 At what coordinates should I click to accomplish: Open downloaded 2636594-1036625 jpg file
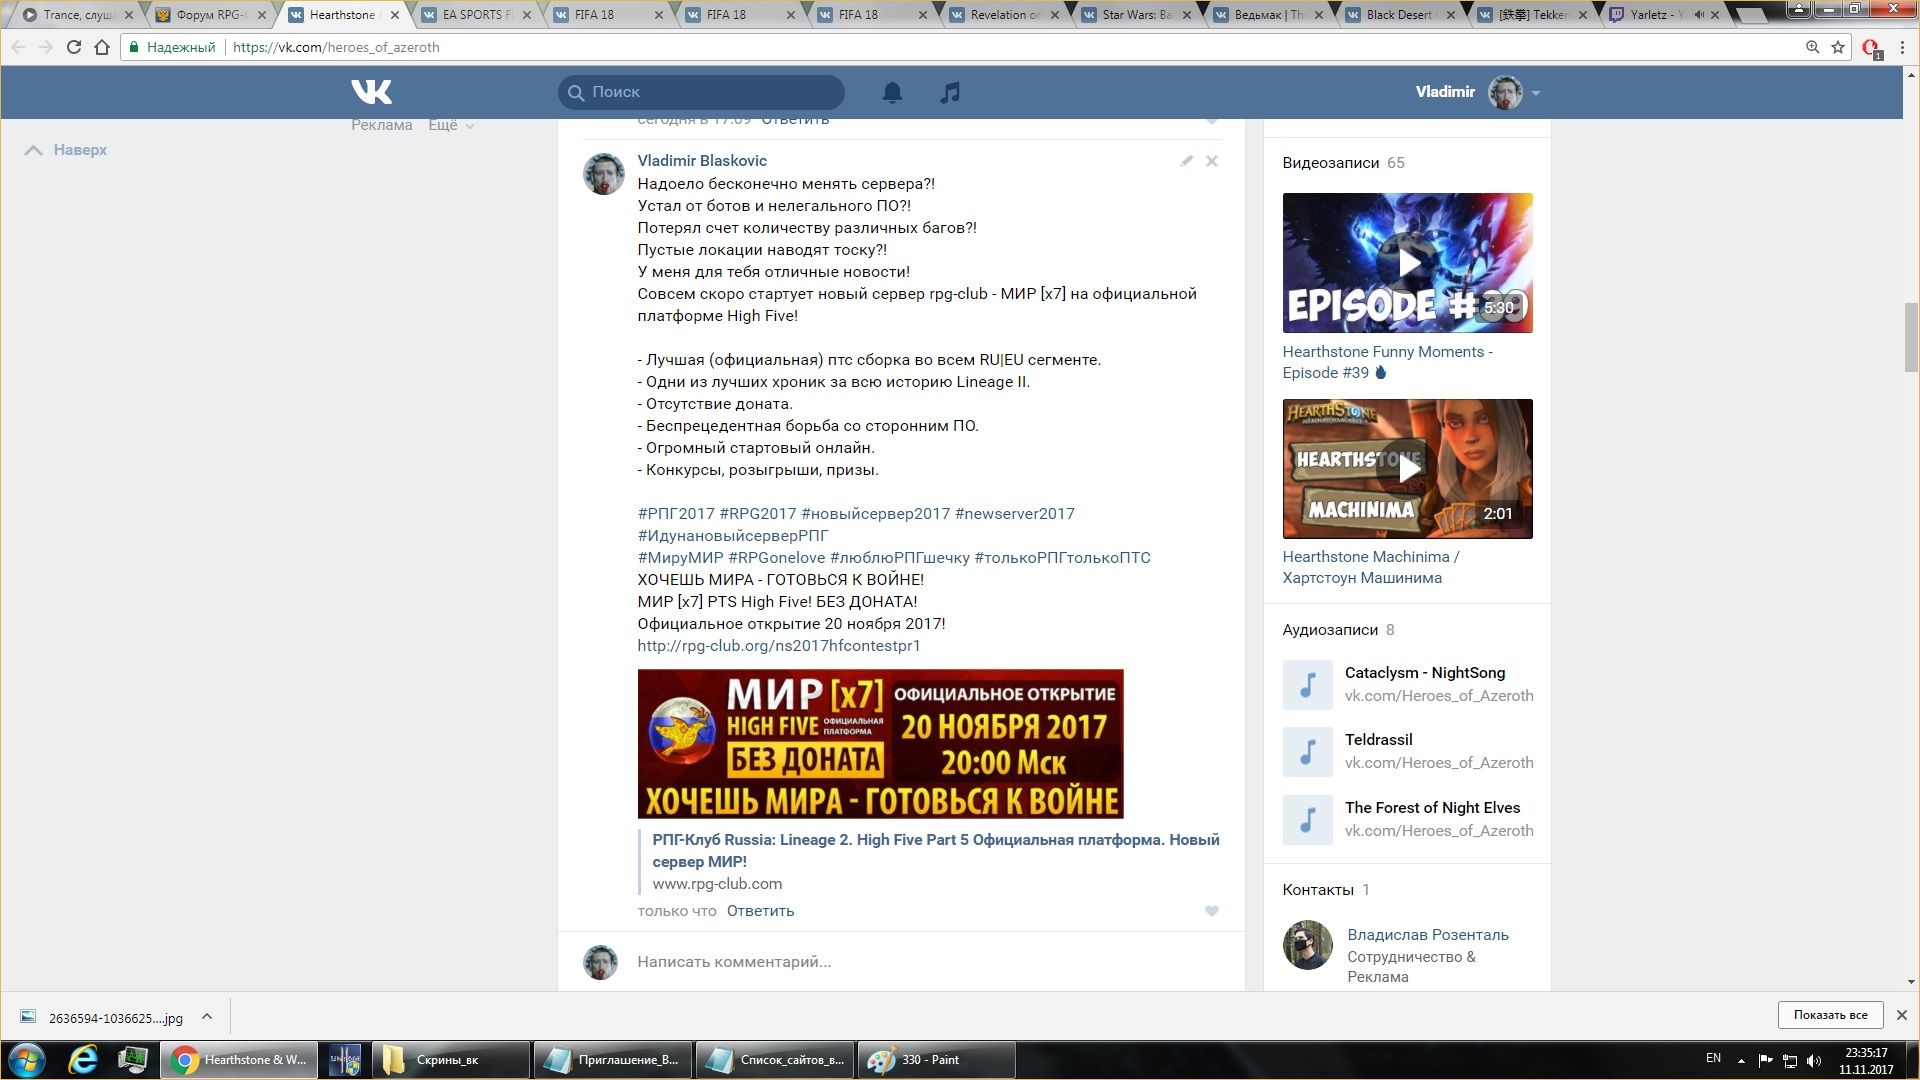point(115,1018)
